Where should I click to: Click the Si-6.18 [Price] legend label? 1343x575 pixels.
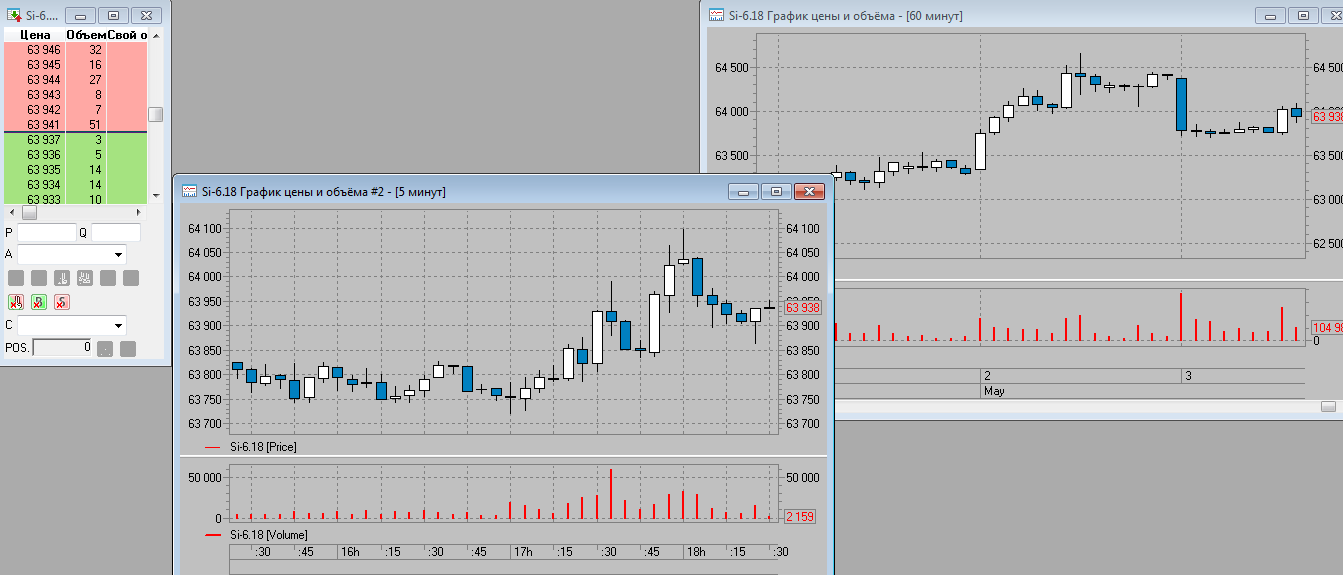click(x=263, y=447)
